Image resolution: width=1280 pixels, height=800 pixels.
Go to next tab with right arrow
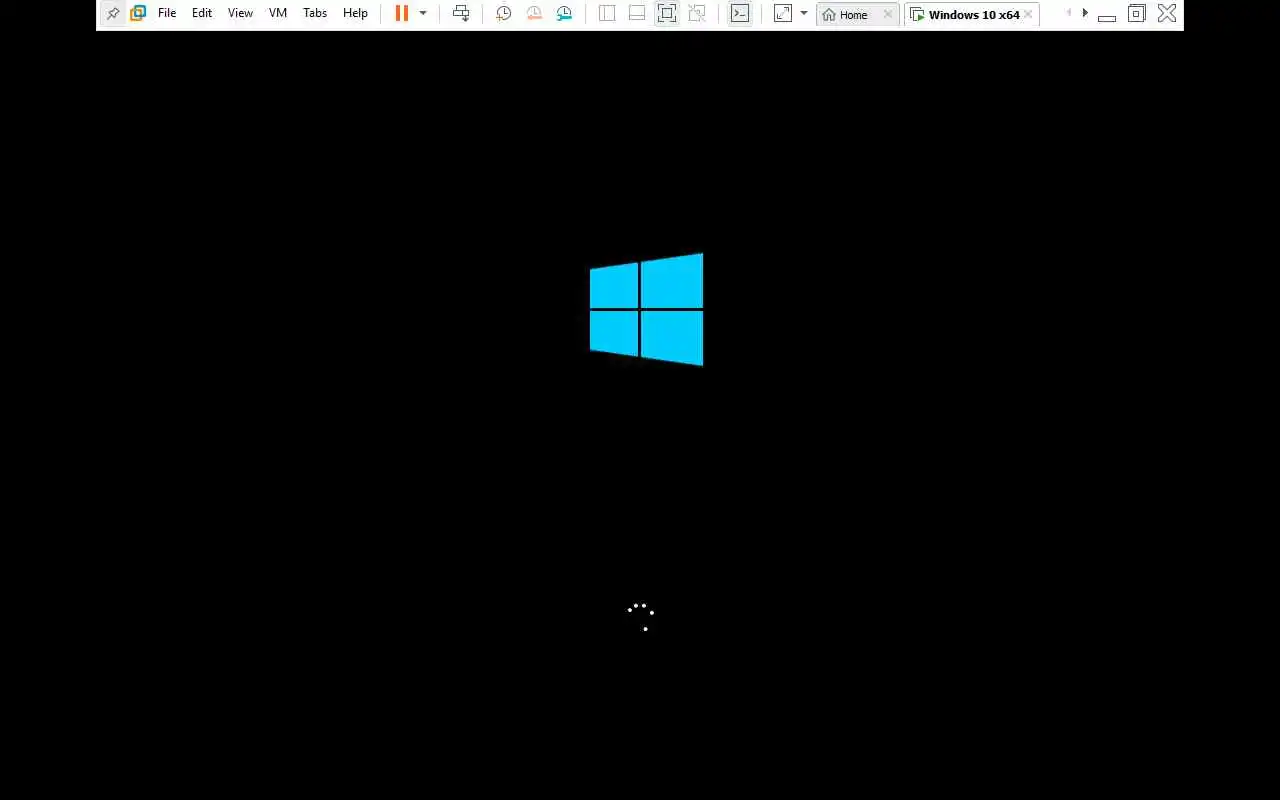(x=1085, y=13)
